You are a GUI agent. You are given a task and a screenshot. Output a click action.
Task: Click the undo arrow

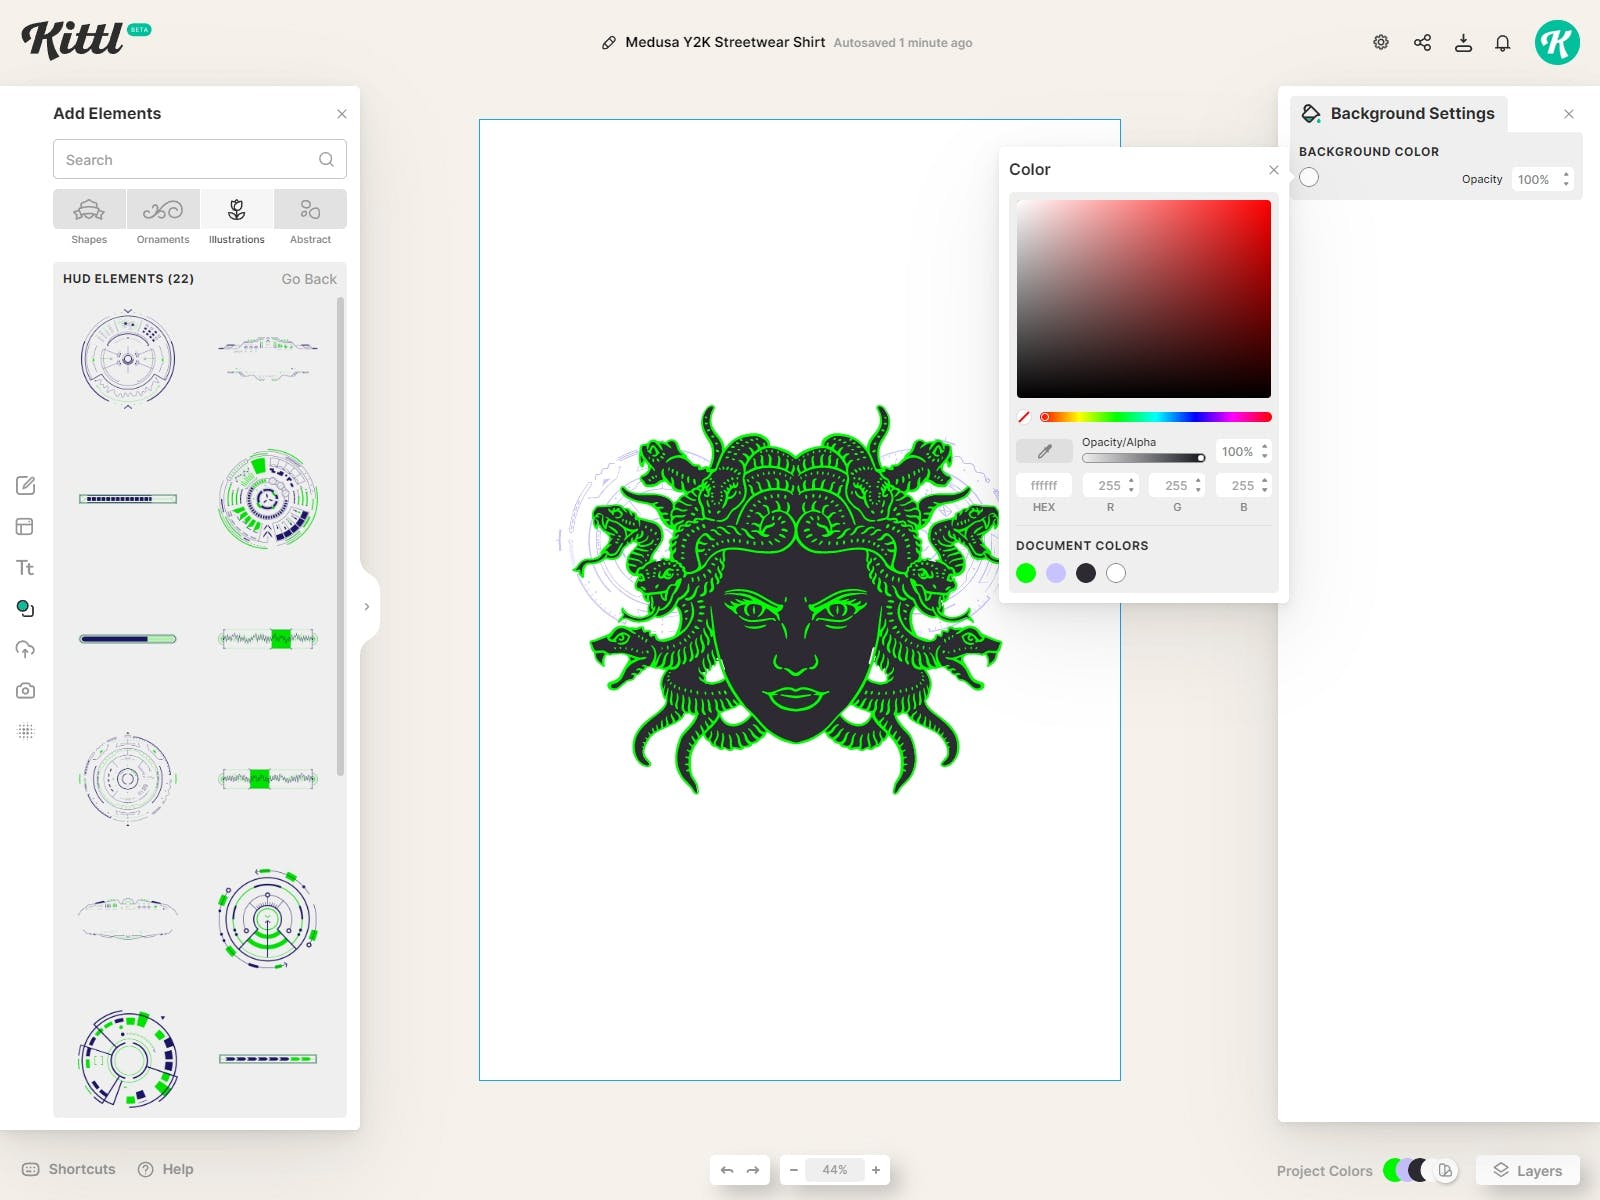point(727,1170)
